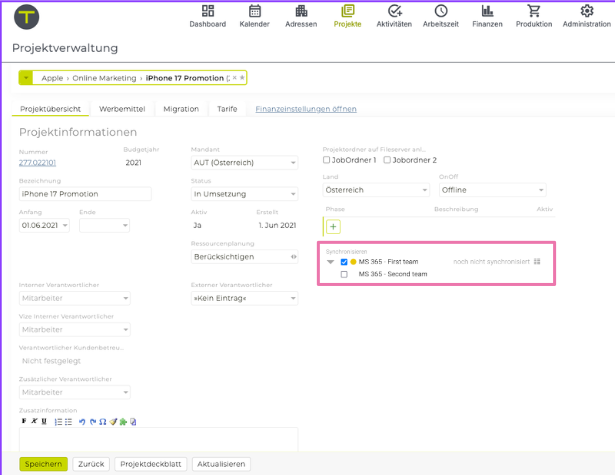The width and height of the screenshot is (615, 475).
Task: Click the Speichern button
Action: pyautogui.click(x=43, y=464)
